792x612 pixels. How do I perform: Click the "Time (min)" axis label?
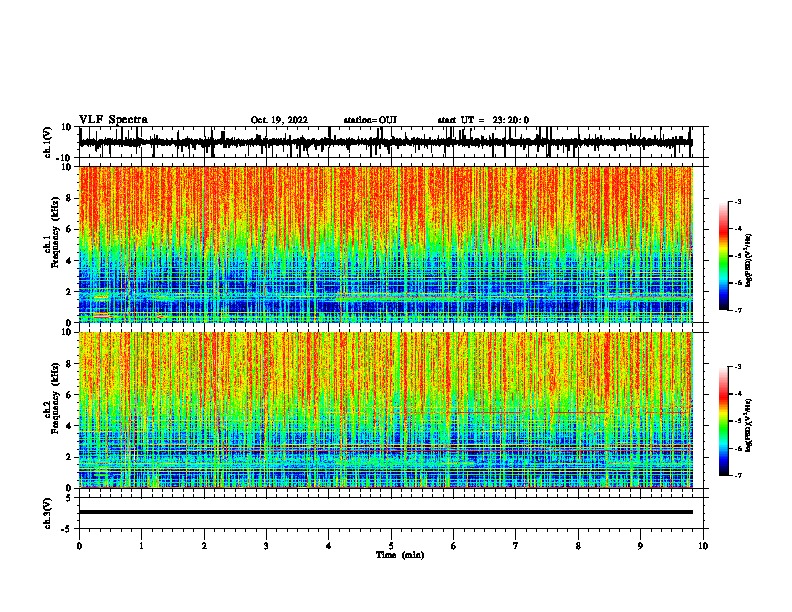click(400, 555)
